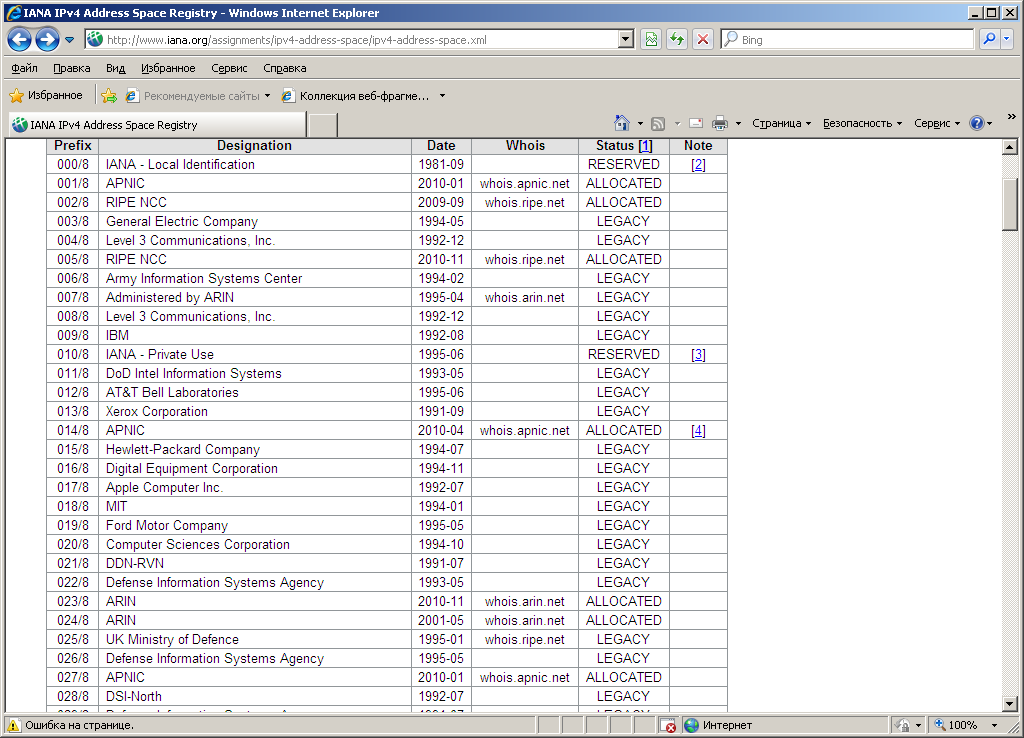The width and height of the screenshot is (1024, 738).
Task: Expand the address bar history dropdown
Action: pyautogui.click(x=626, y=40)
